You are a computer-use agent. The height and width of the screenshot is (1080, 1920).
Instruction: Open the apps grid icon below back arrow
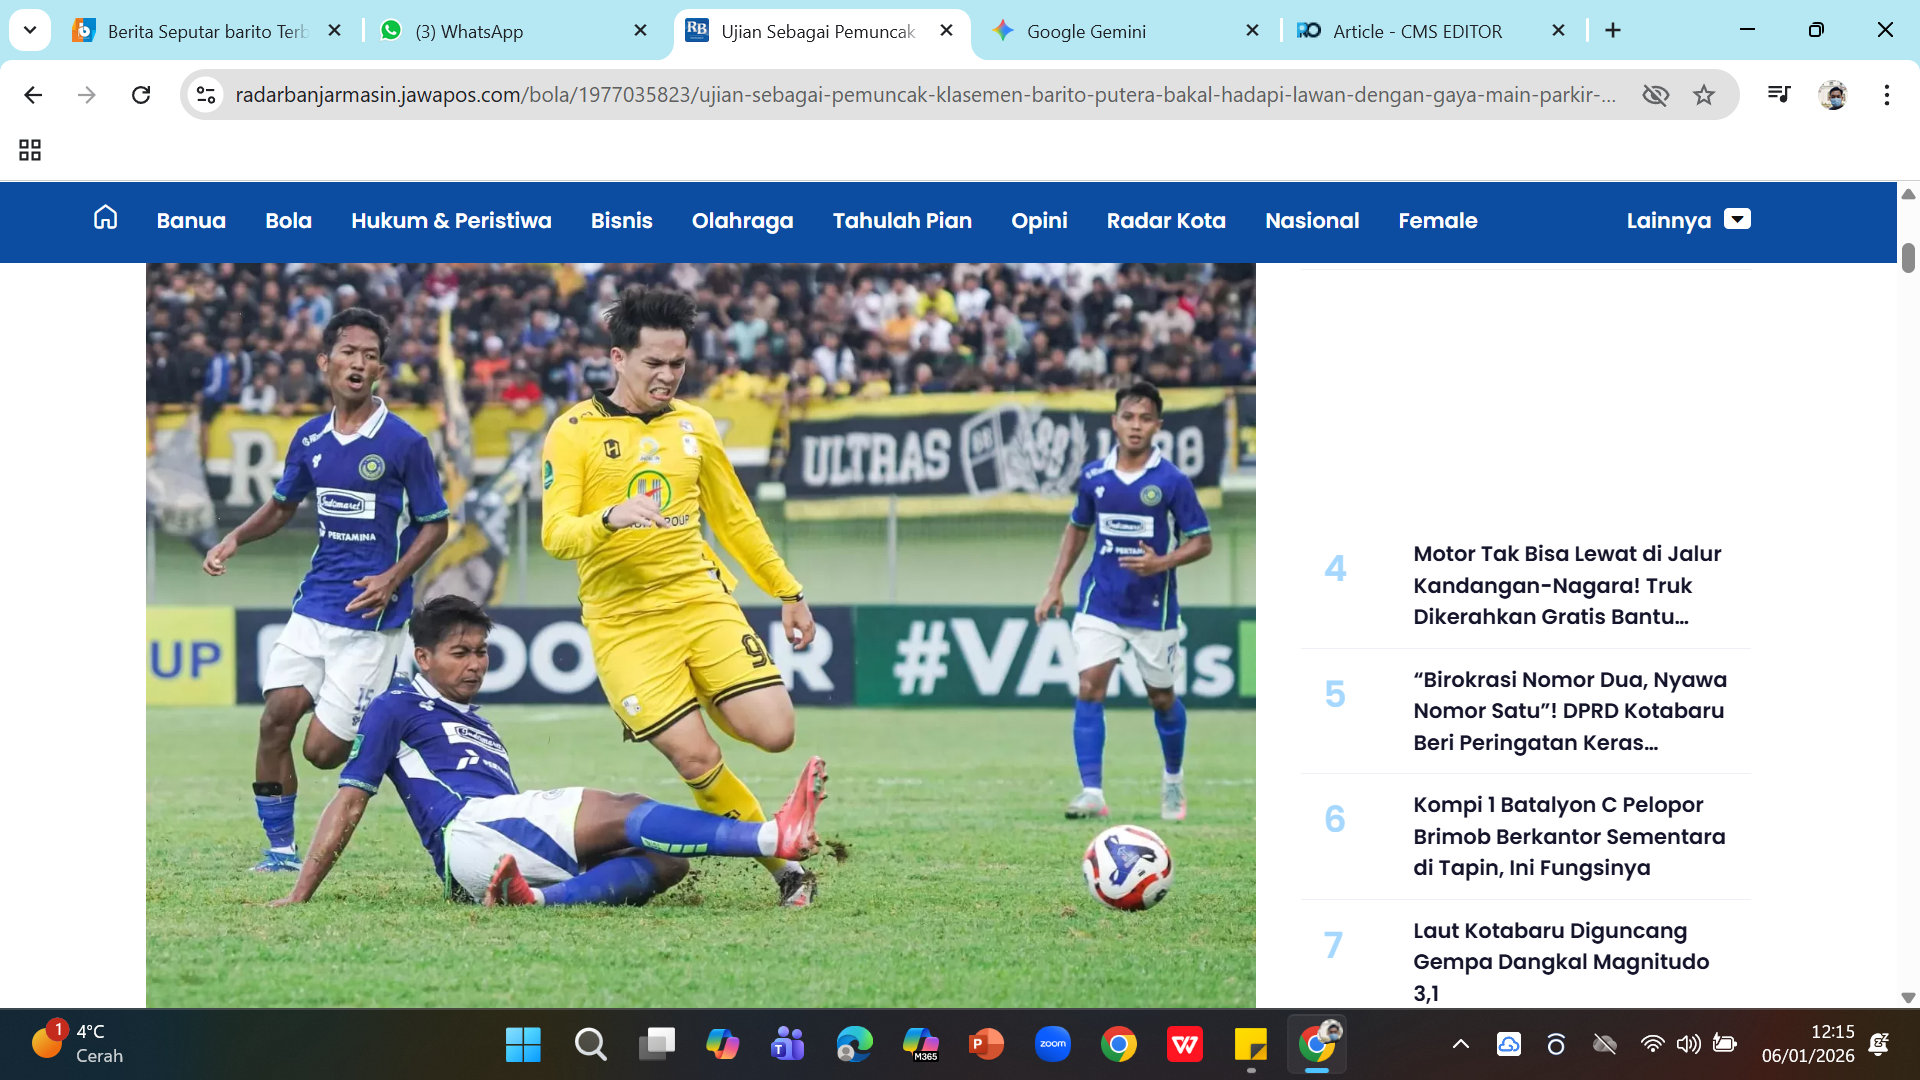pos(29,150)
